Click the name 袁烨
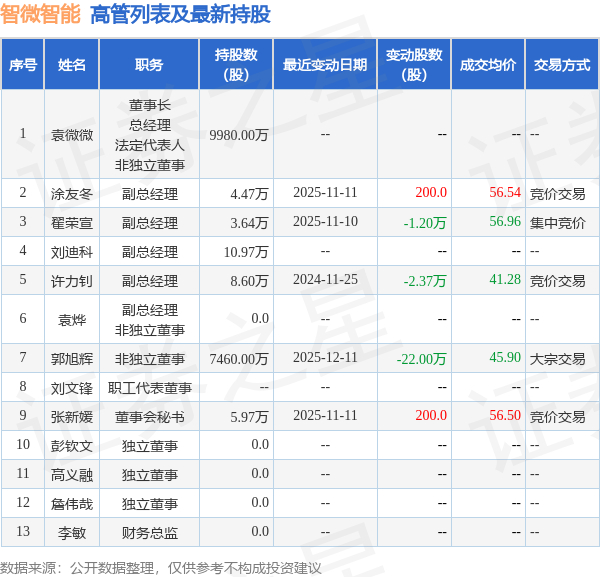Viewport: 600px width, 577px height. click(x=72, y=319)
